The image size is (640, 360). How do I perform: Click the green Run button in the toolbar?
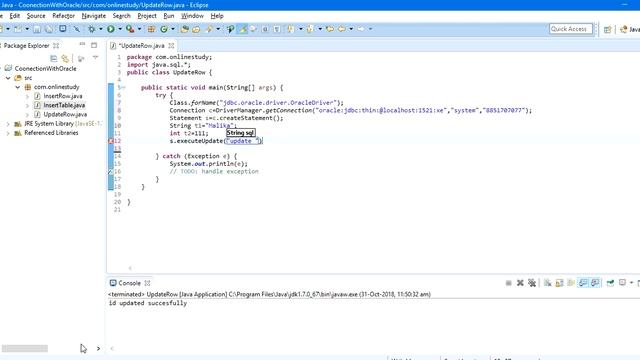click(111, 29)
